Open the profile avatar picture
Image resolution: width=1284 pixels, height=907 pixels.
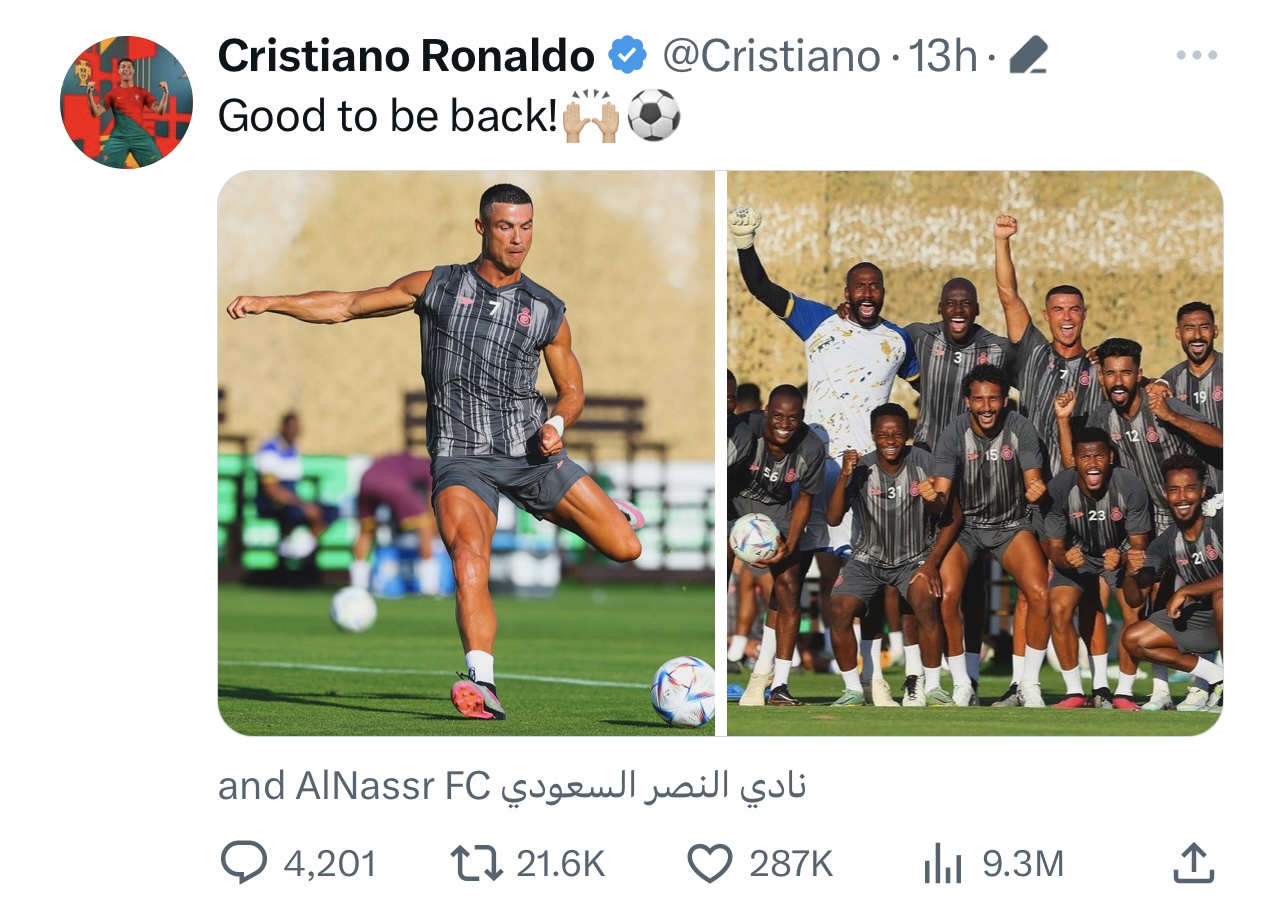(126, 102)
